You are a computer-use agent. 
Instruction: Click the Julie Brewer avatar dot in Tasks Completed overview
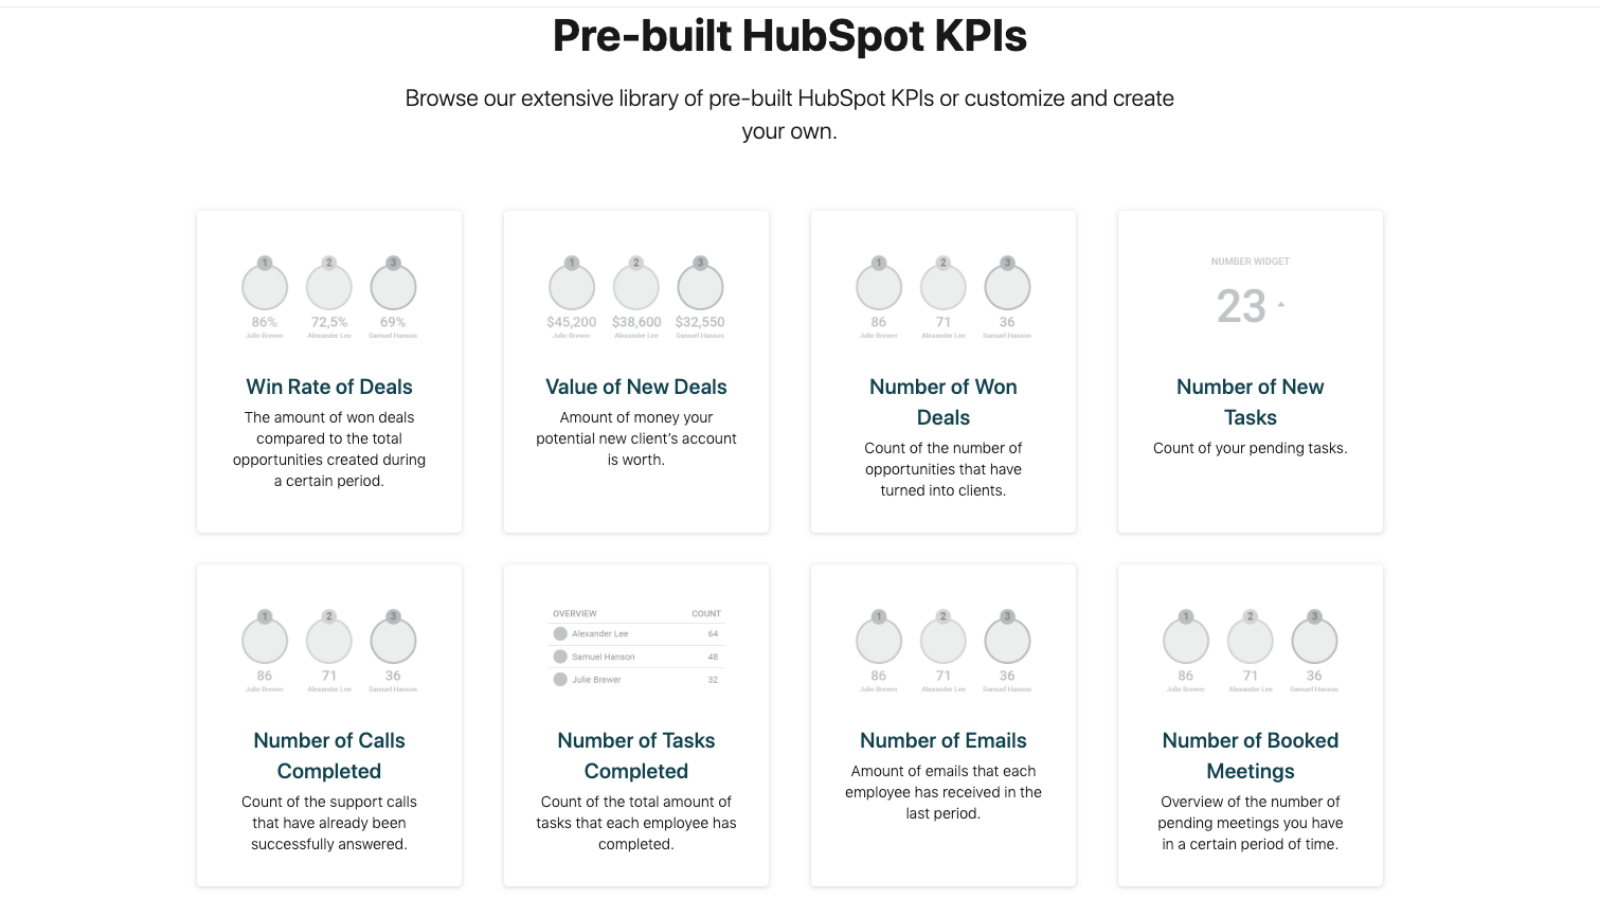(559, 679)
